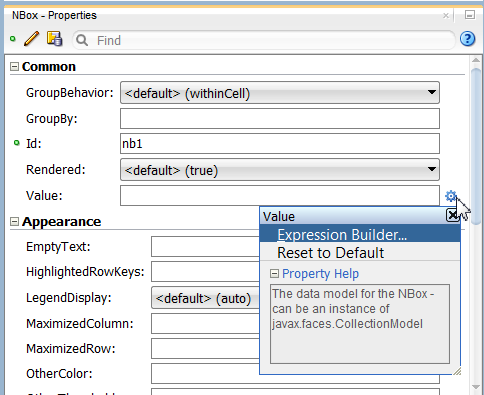Click the vertical scrollbar thumb
Image resolution: width=484 pixels, height=395 pixels.
[x=476, y=146]
